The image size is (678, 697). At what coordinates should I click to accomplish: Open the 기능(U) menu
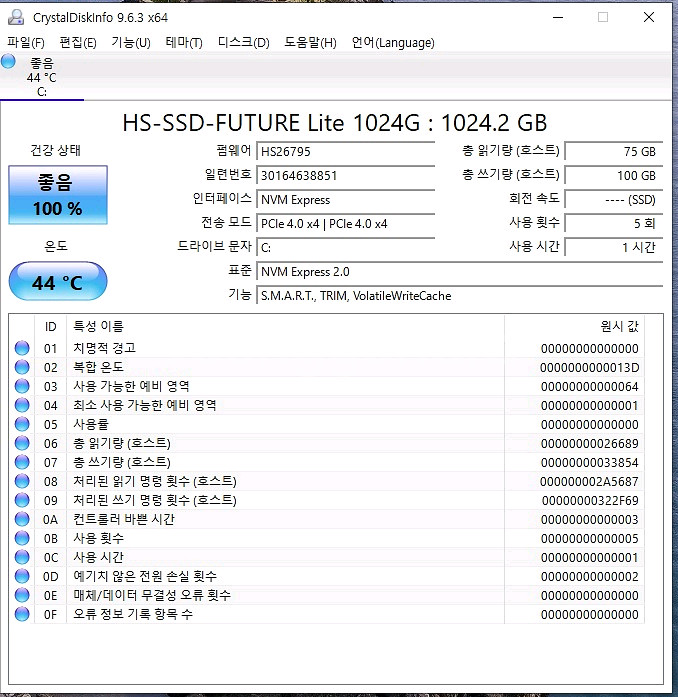(131, 43)
